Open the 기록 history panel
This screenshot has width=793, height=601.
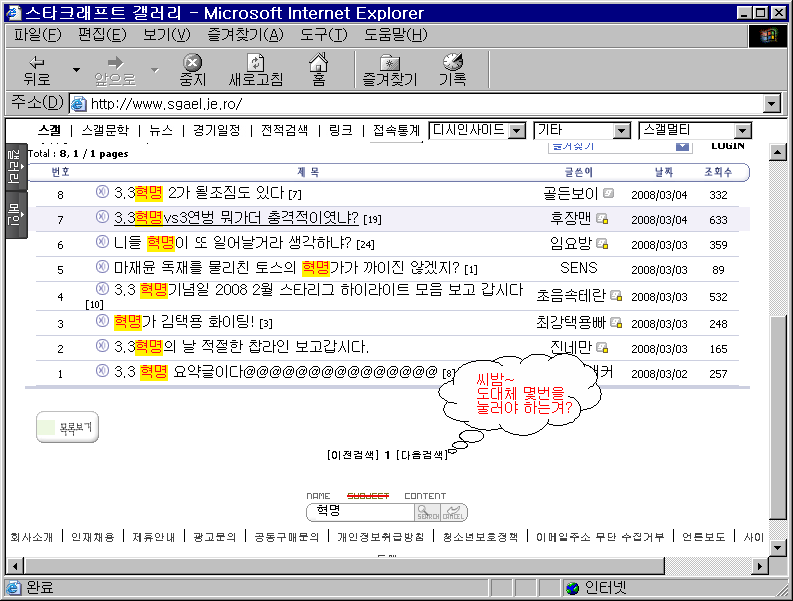(453, 70)
